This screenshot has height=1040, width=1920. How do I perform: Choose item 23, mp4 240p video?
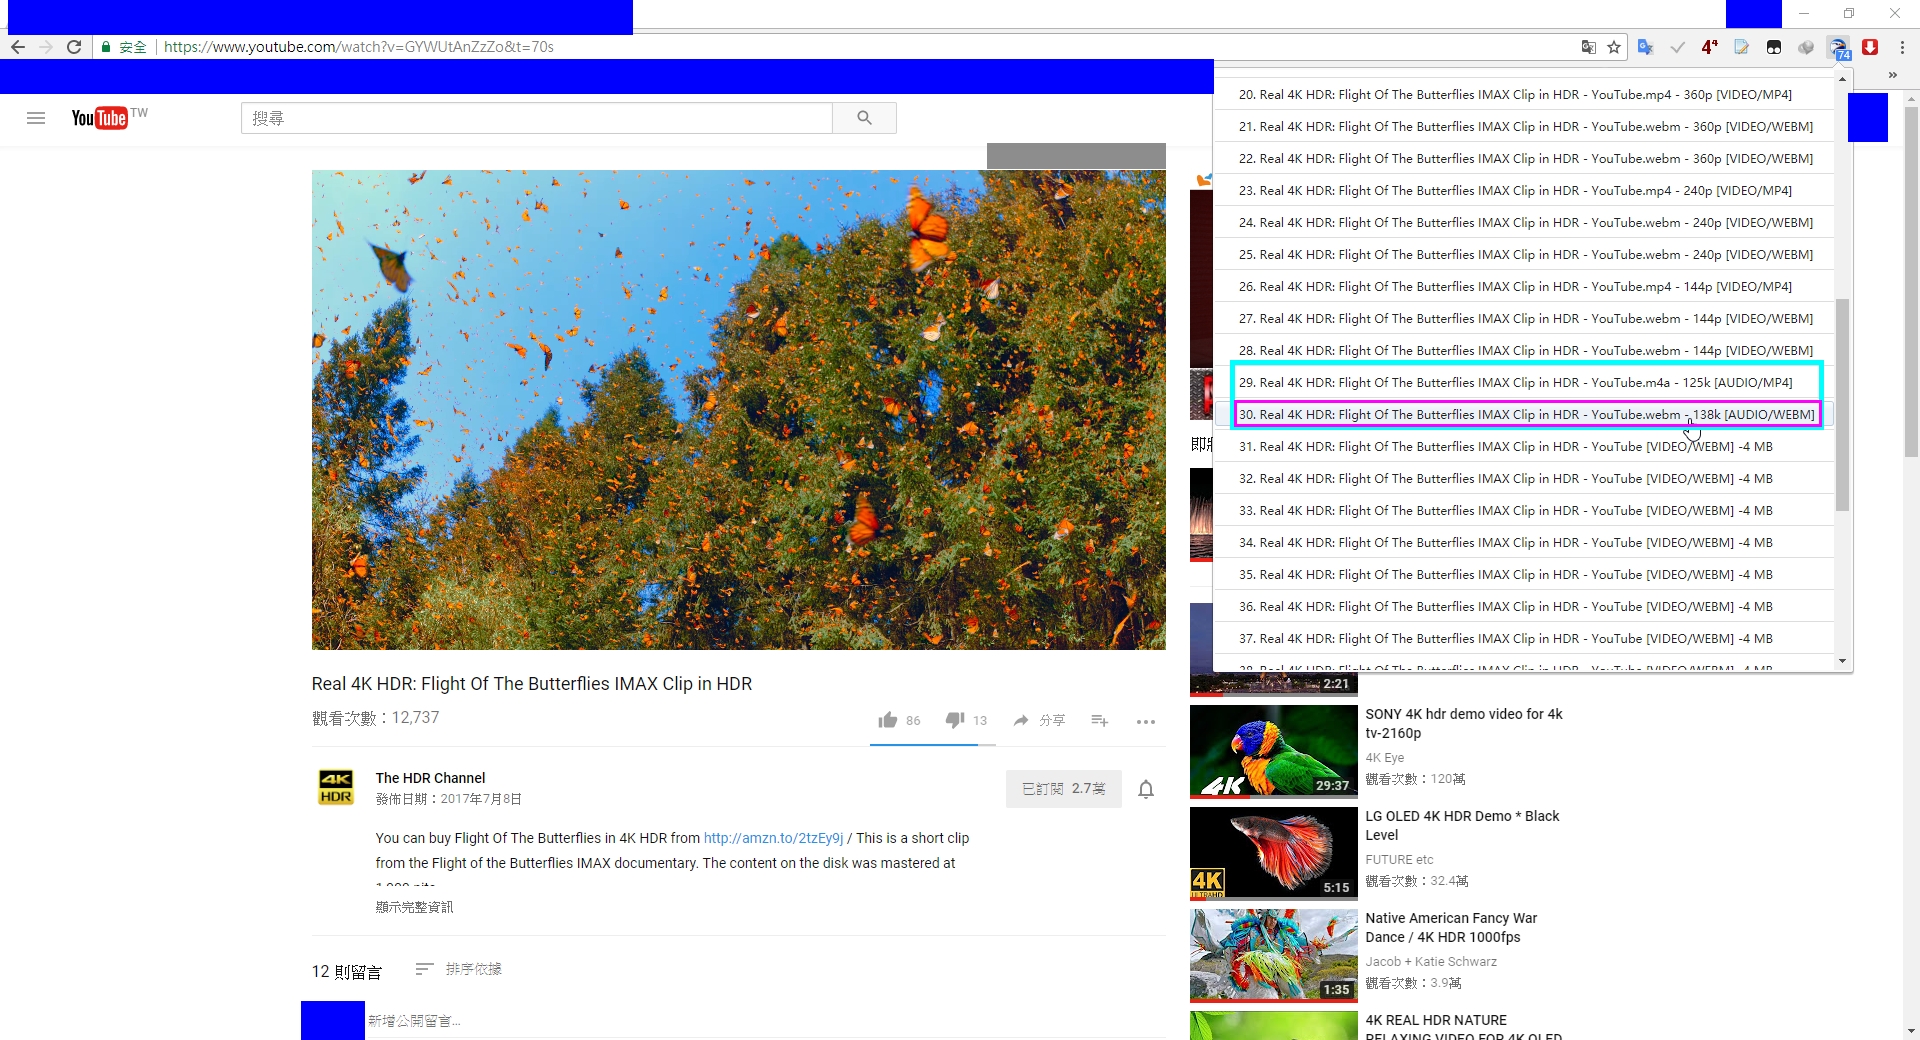[x=1523, y=190]
